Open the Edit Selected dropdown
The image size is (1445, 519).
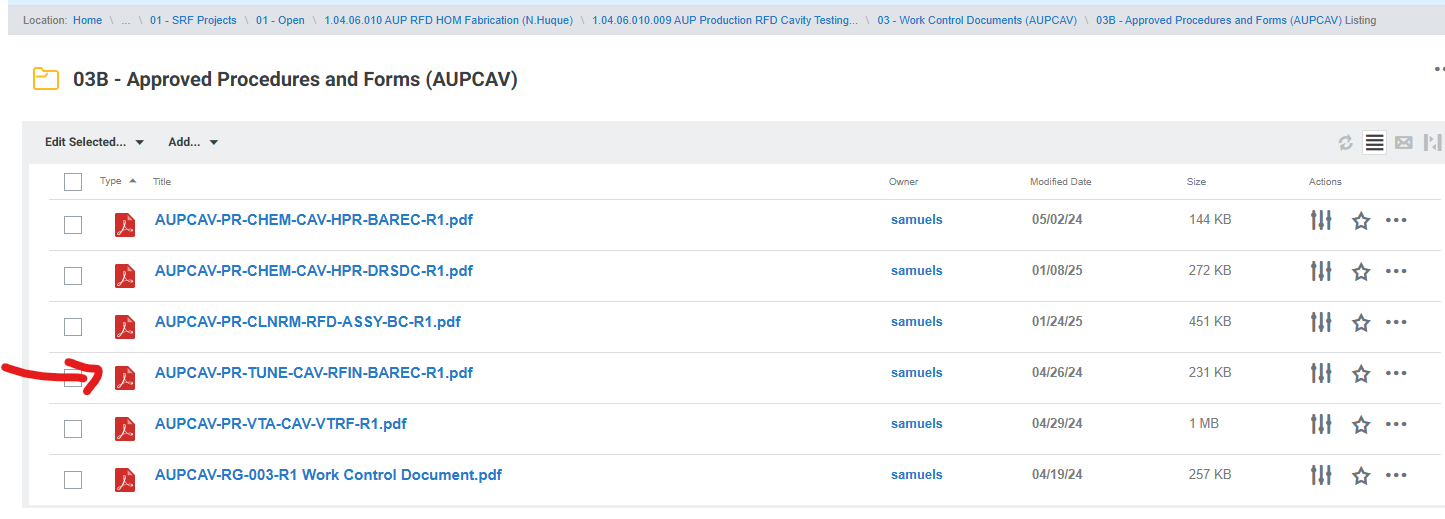94,142
